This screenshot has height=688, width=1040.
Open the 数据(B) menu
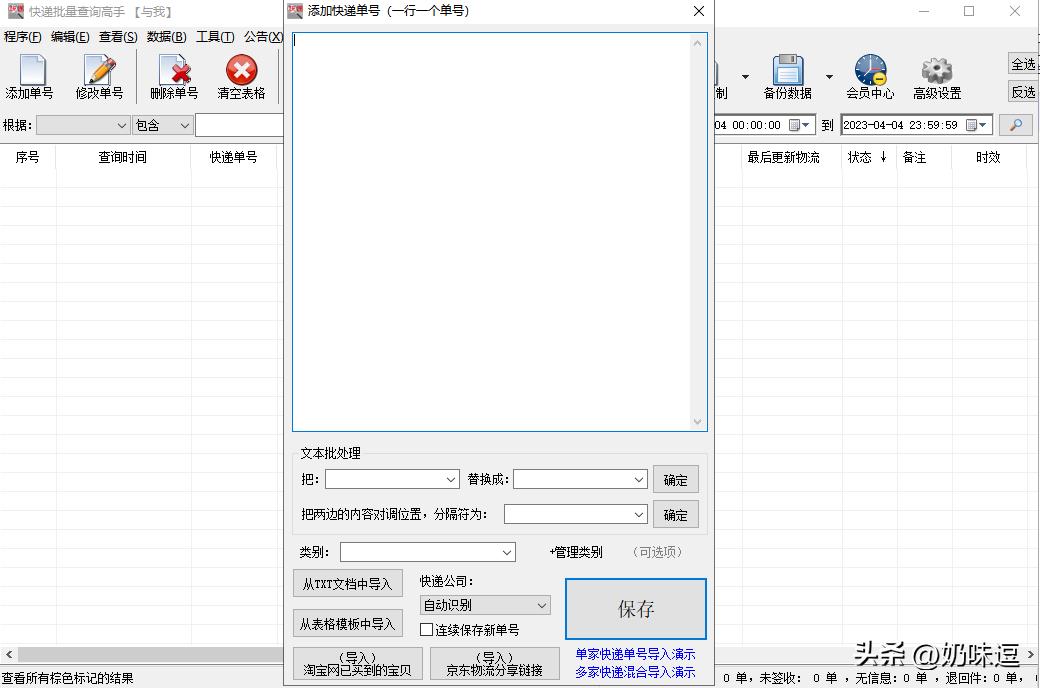(166, 36)
